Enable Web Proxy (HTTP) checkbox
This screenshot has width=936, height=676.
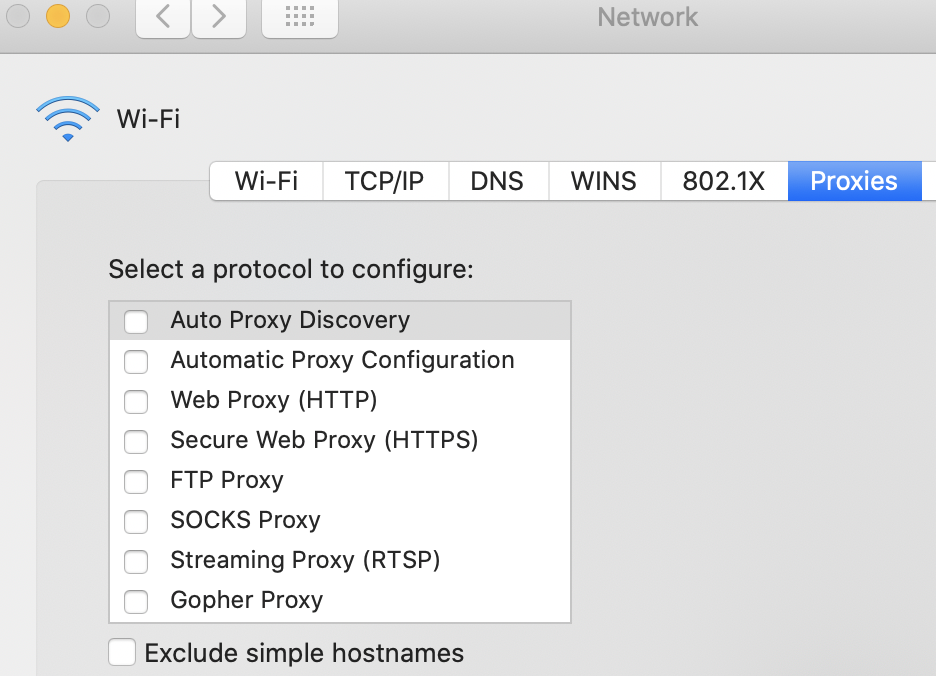click(135, 401)
